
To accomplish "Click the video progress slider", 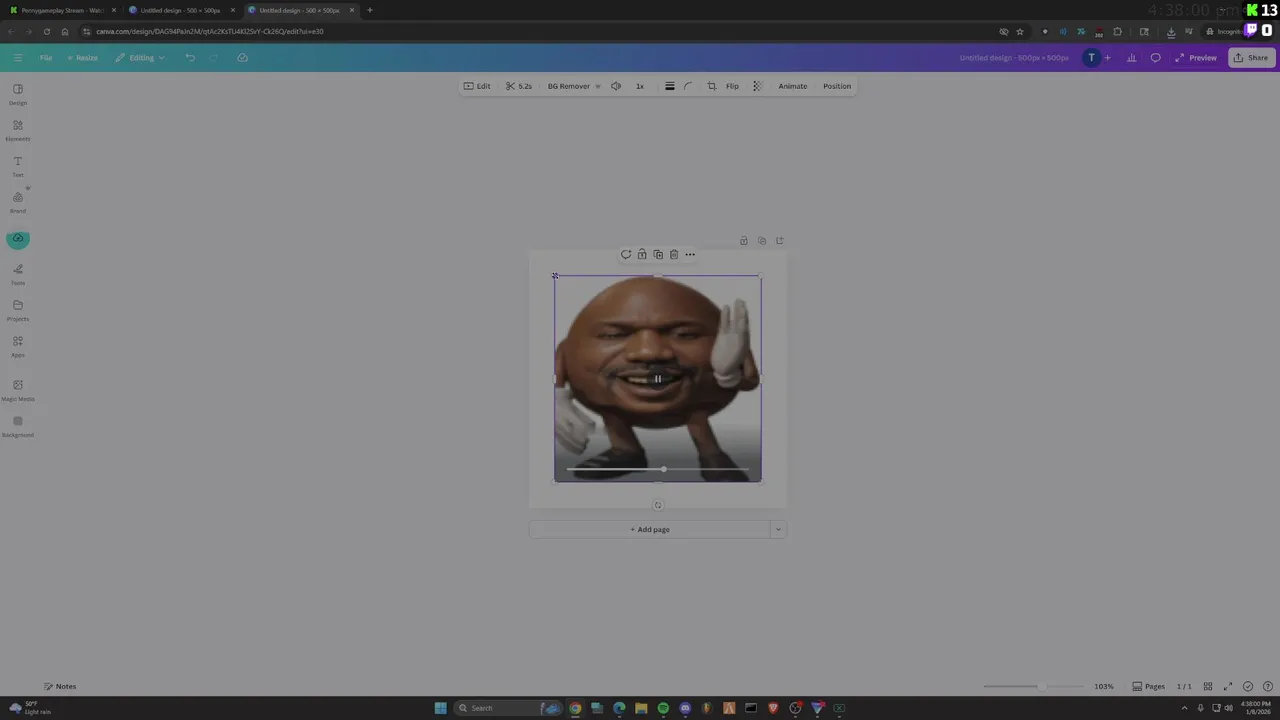I will (x=658, y=469).
